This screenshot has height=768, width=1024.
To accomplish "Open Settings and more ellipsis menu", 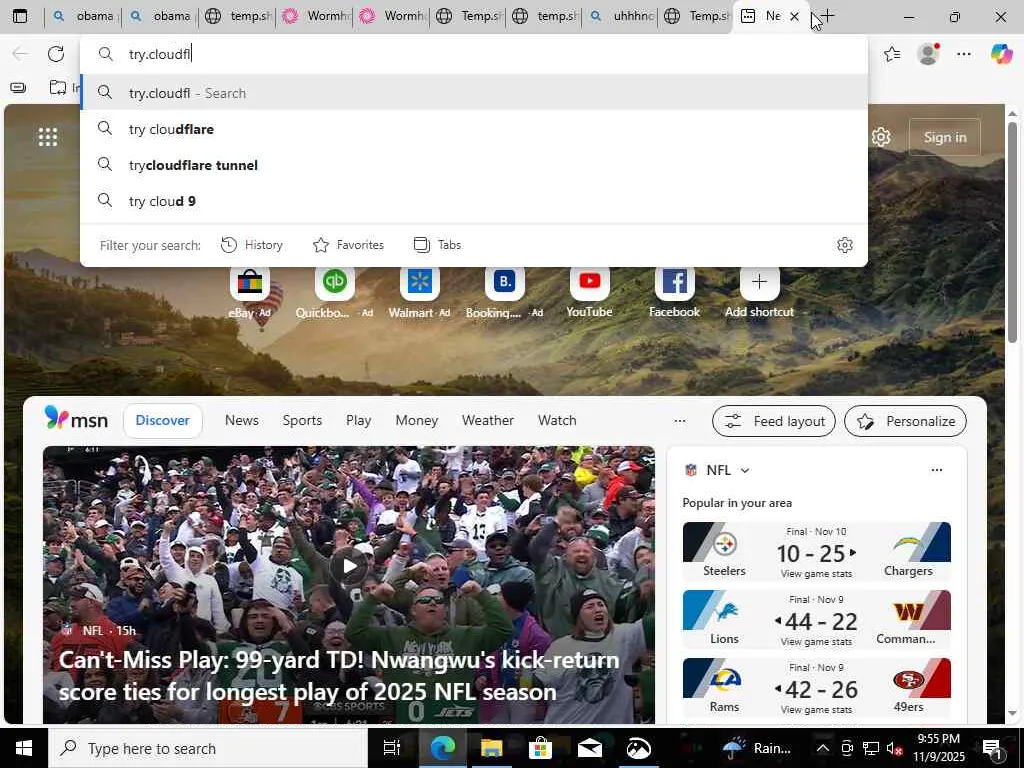I will [x=964, y=54].
